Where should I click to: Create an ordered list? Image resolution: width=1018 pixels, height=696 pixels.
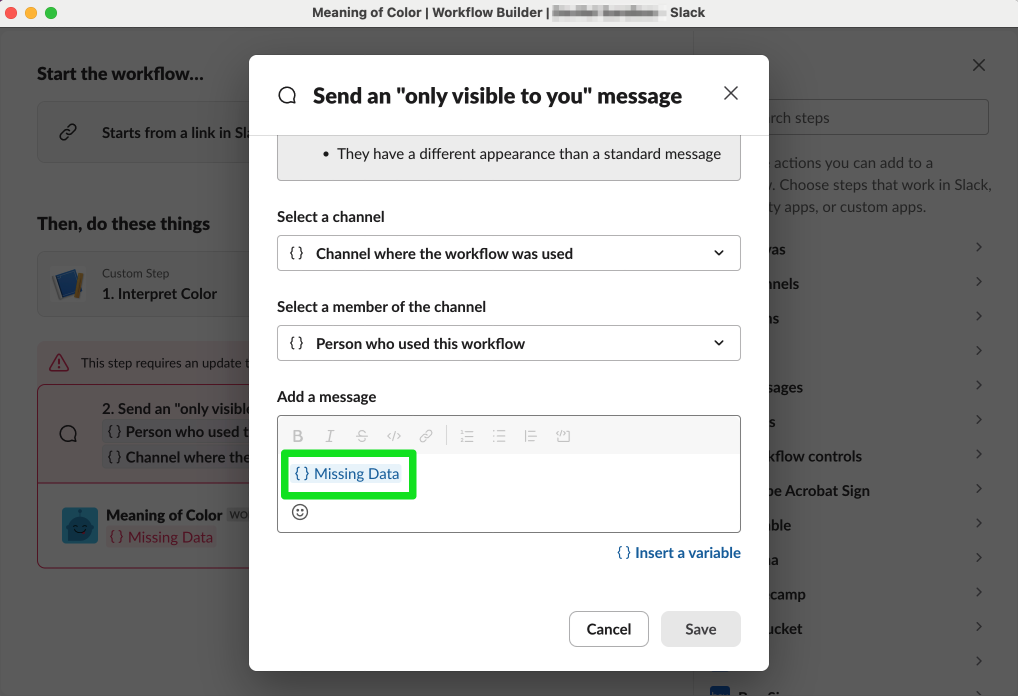467,435
